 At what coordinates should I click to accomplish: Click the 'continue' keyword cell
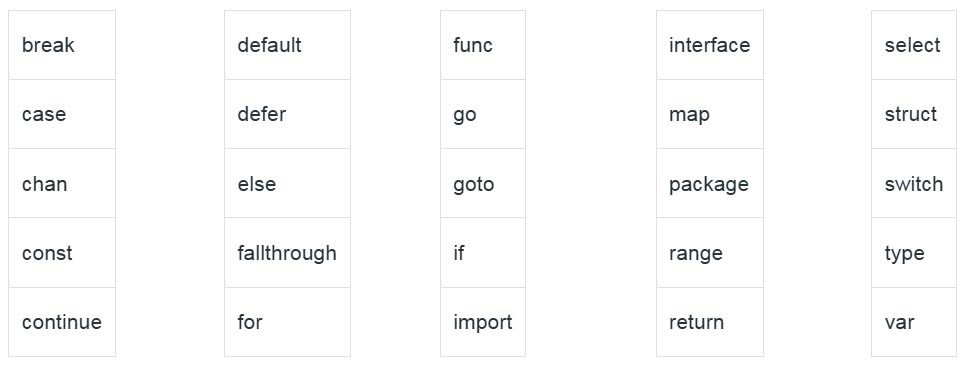pos(62,322)
